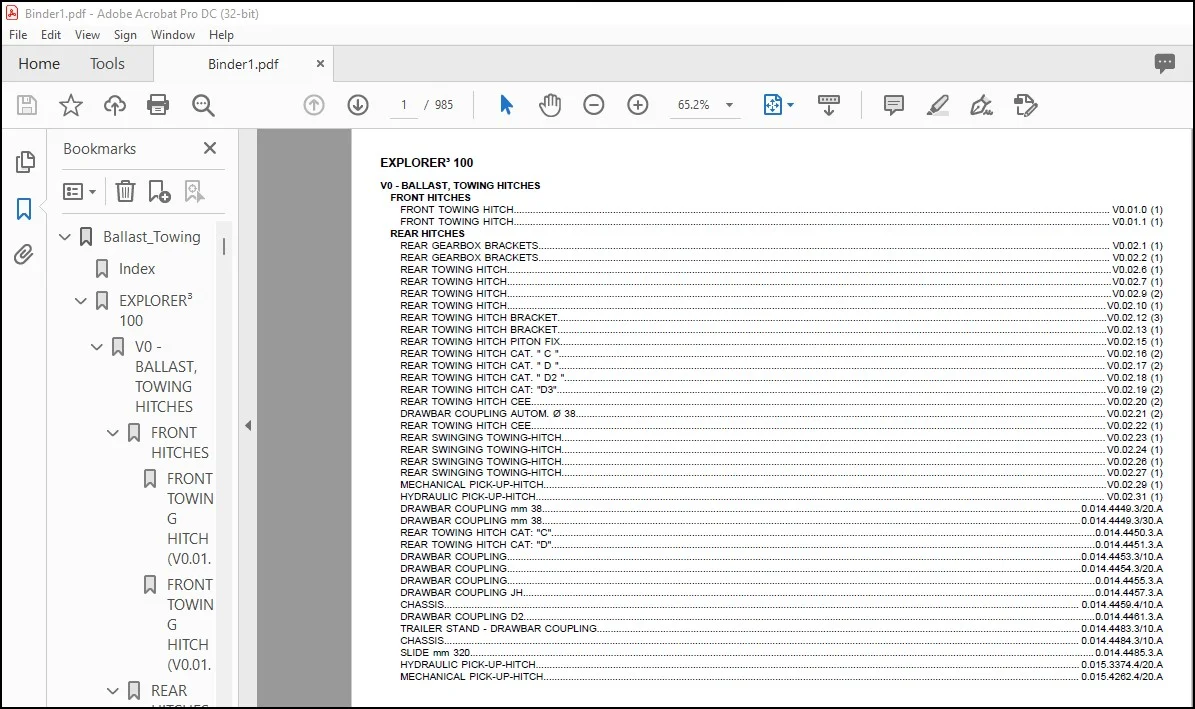Collapse the EXPLORER³ 100 bookmark
Screen dimensions: 1195x709
pyautogui.click(x=81, y=301)
